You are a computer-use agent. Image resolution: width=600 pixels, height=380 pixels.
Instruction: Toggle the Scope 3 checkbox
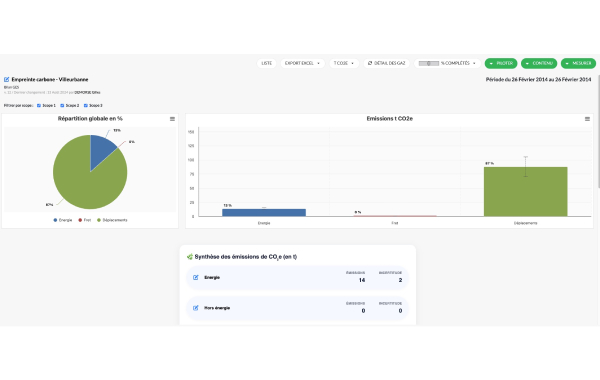coord(86,105)
